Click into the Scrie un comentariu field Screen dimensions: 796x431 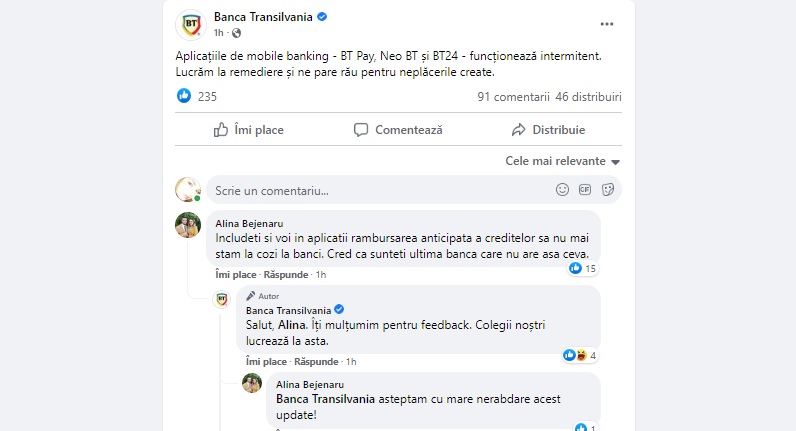[x=375, y=190]
